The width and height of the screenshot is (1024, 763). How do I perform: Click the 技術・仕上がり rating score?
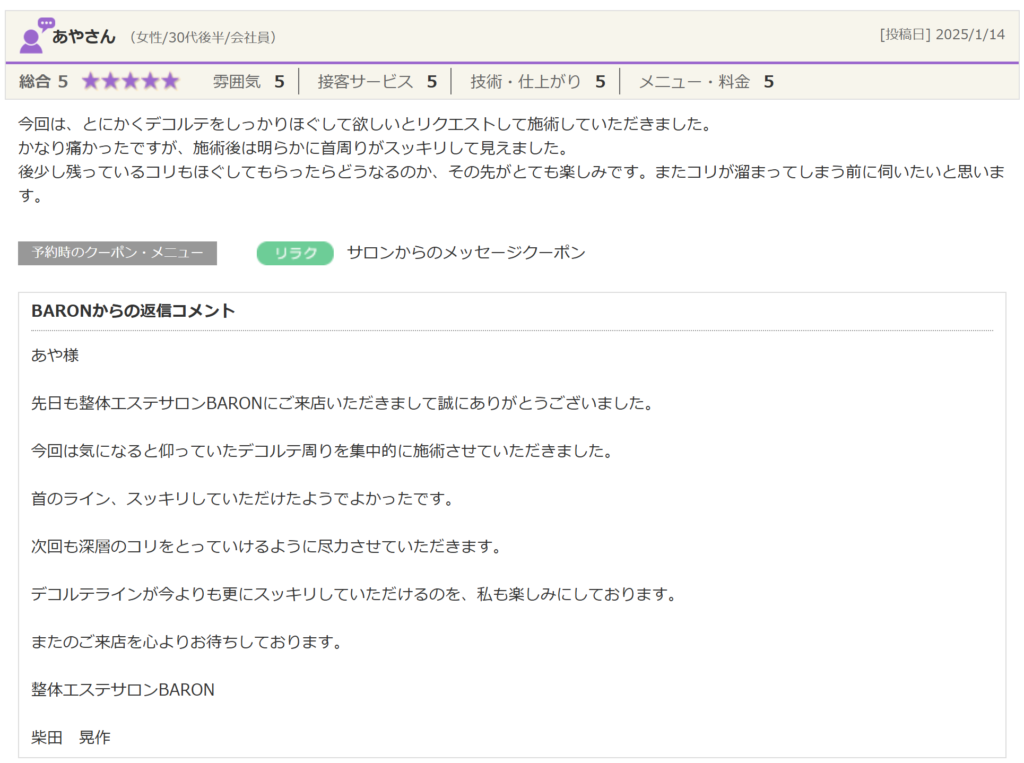(538, 82)
